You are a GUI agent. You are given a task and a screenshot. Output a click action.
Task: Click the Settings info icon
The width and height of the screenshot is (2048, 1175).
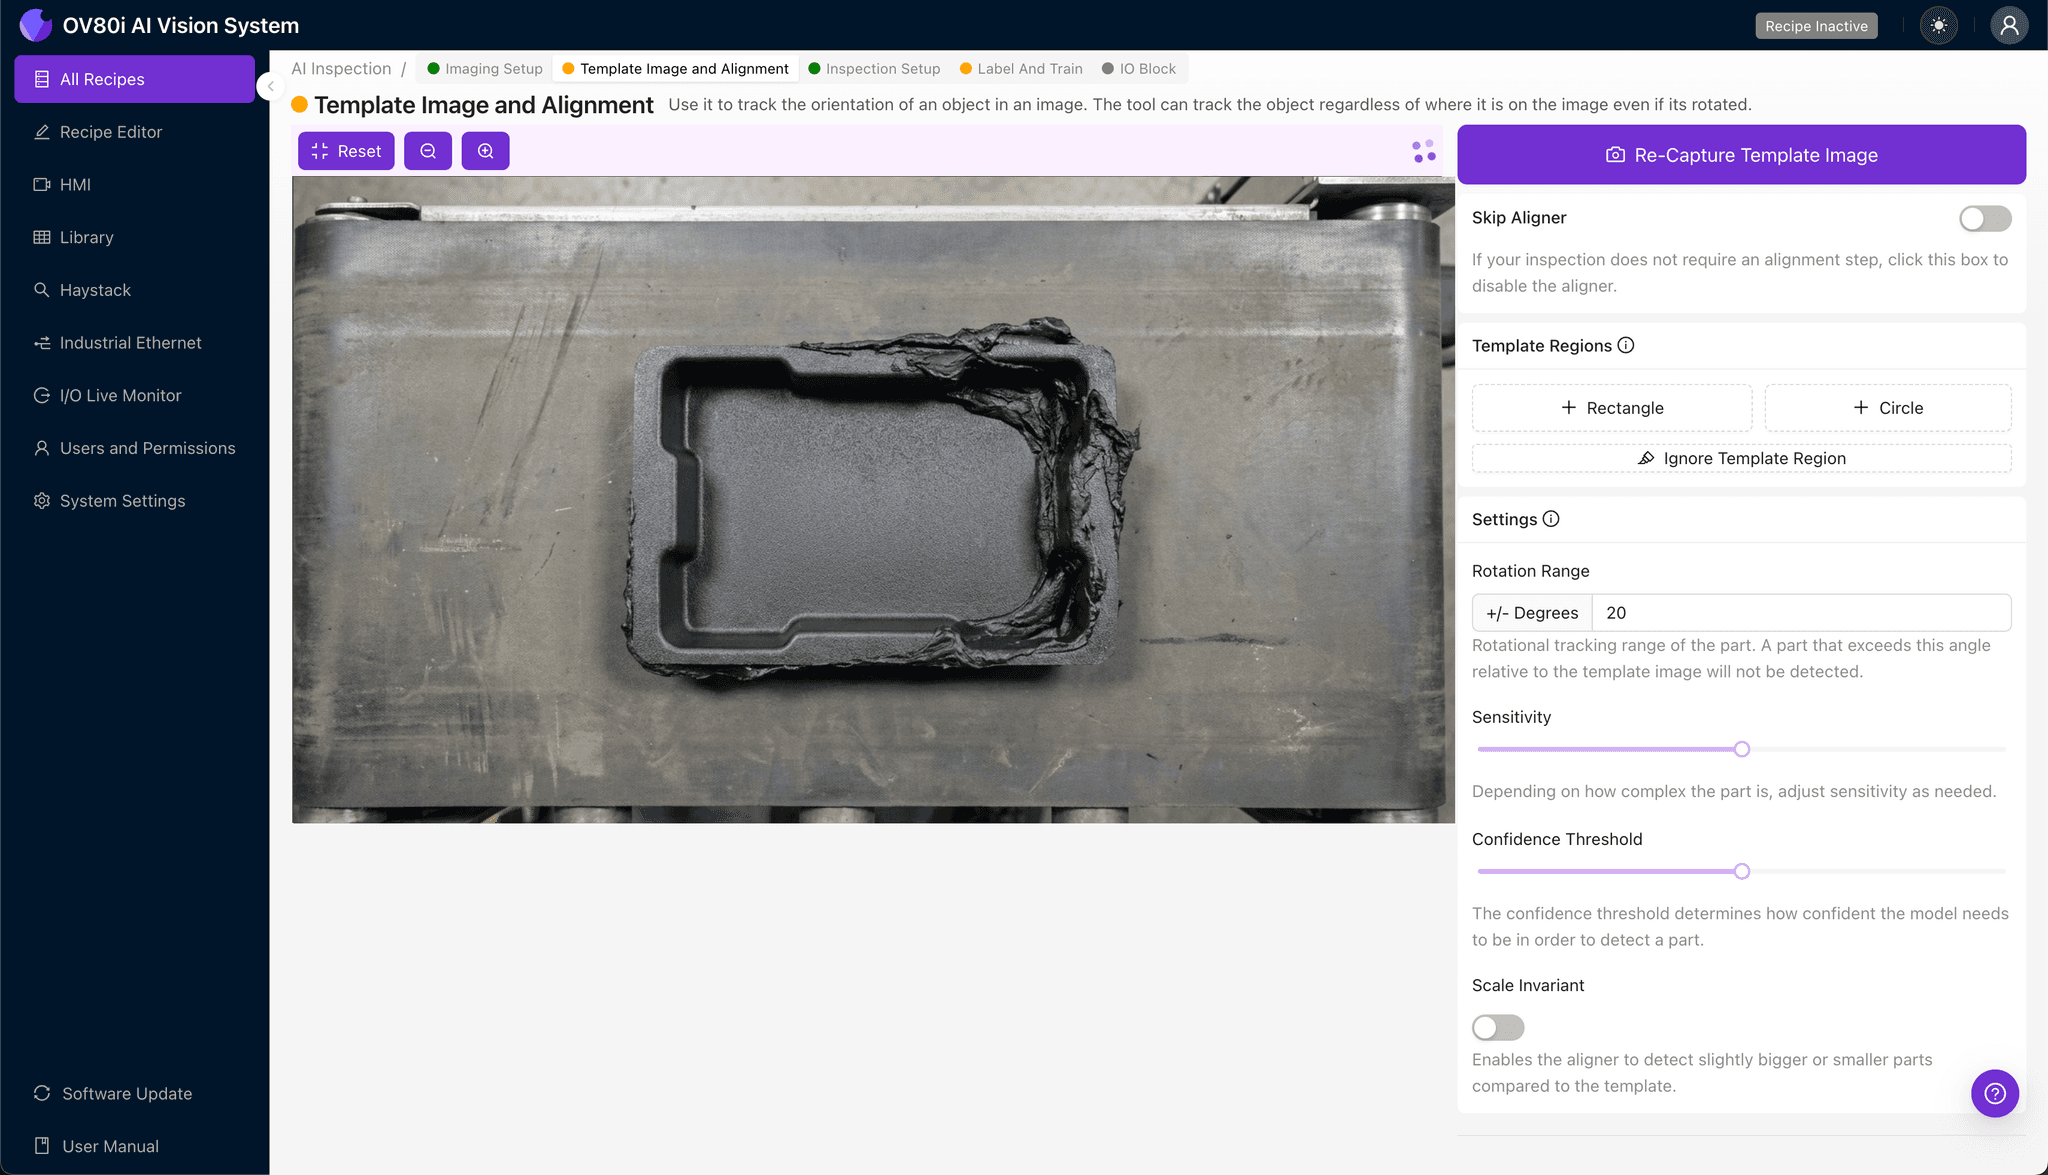click(x=1551, y=519)
